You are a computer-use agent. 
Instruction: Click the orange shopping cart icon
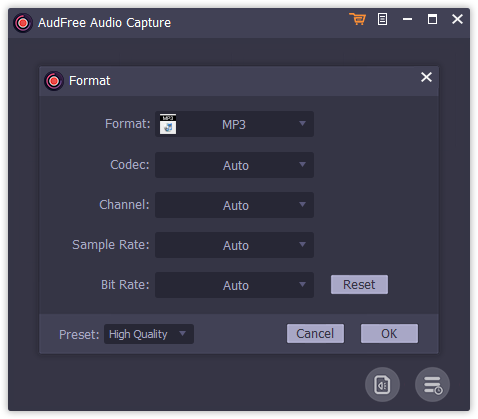(x=358, y=19)
